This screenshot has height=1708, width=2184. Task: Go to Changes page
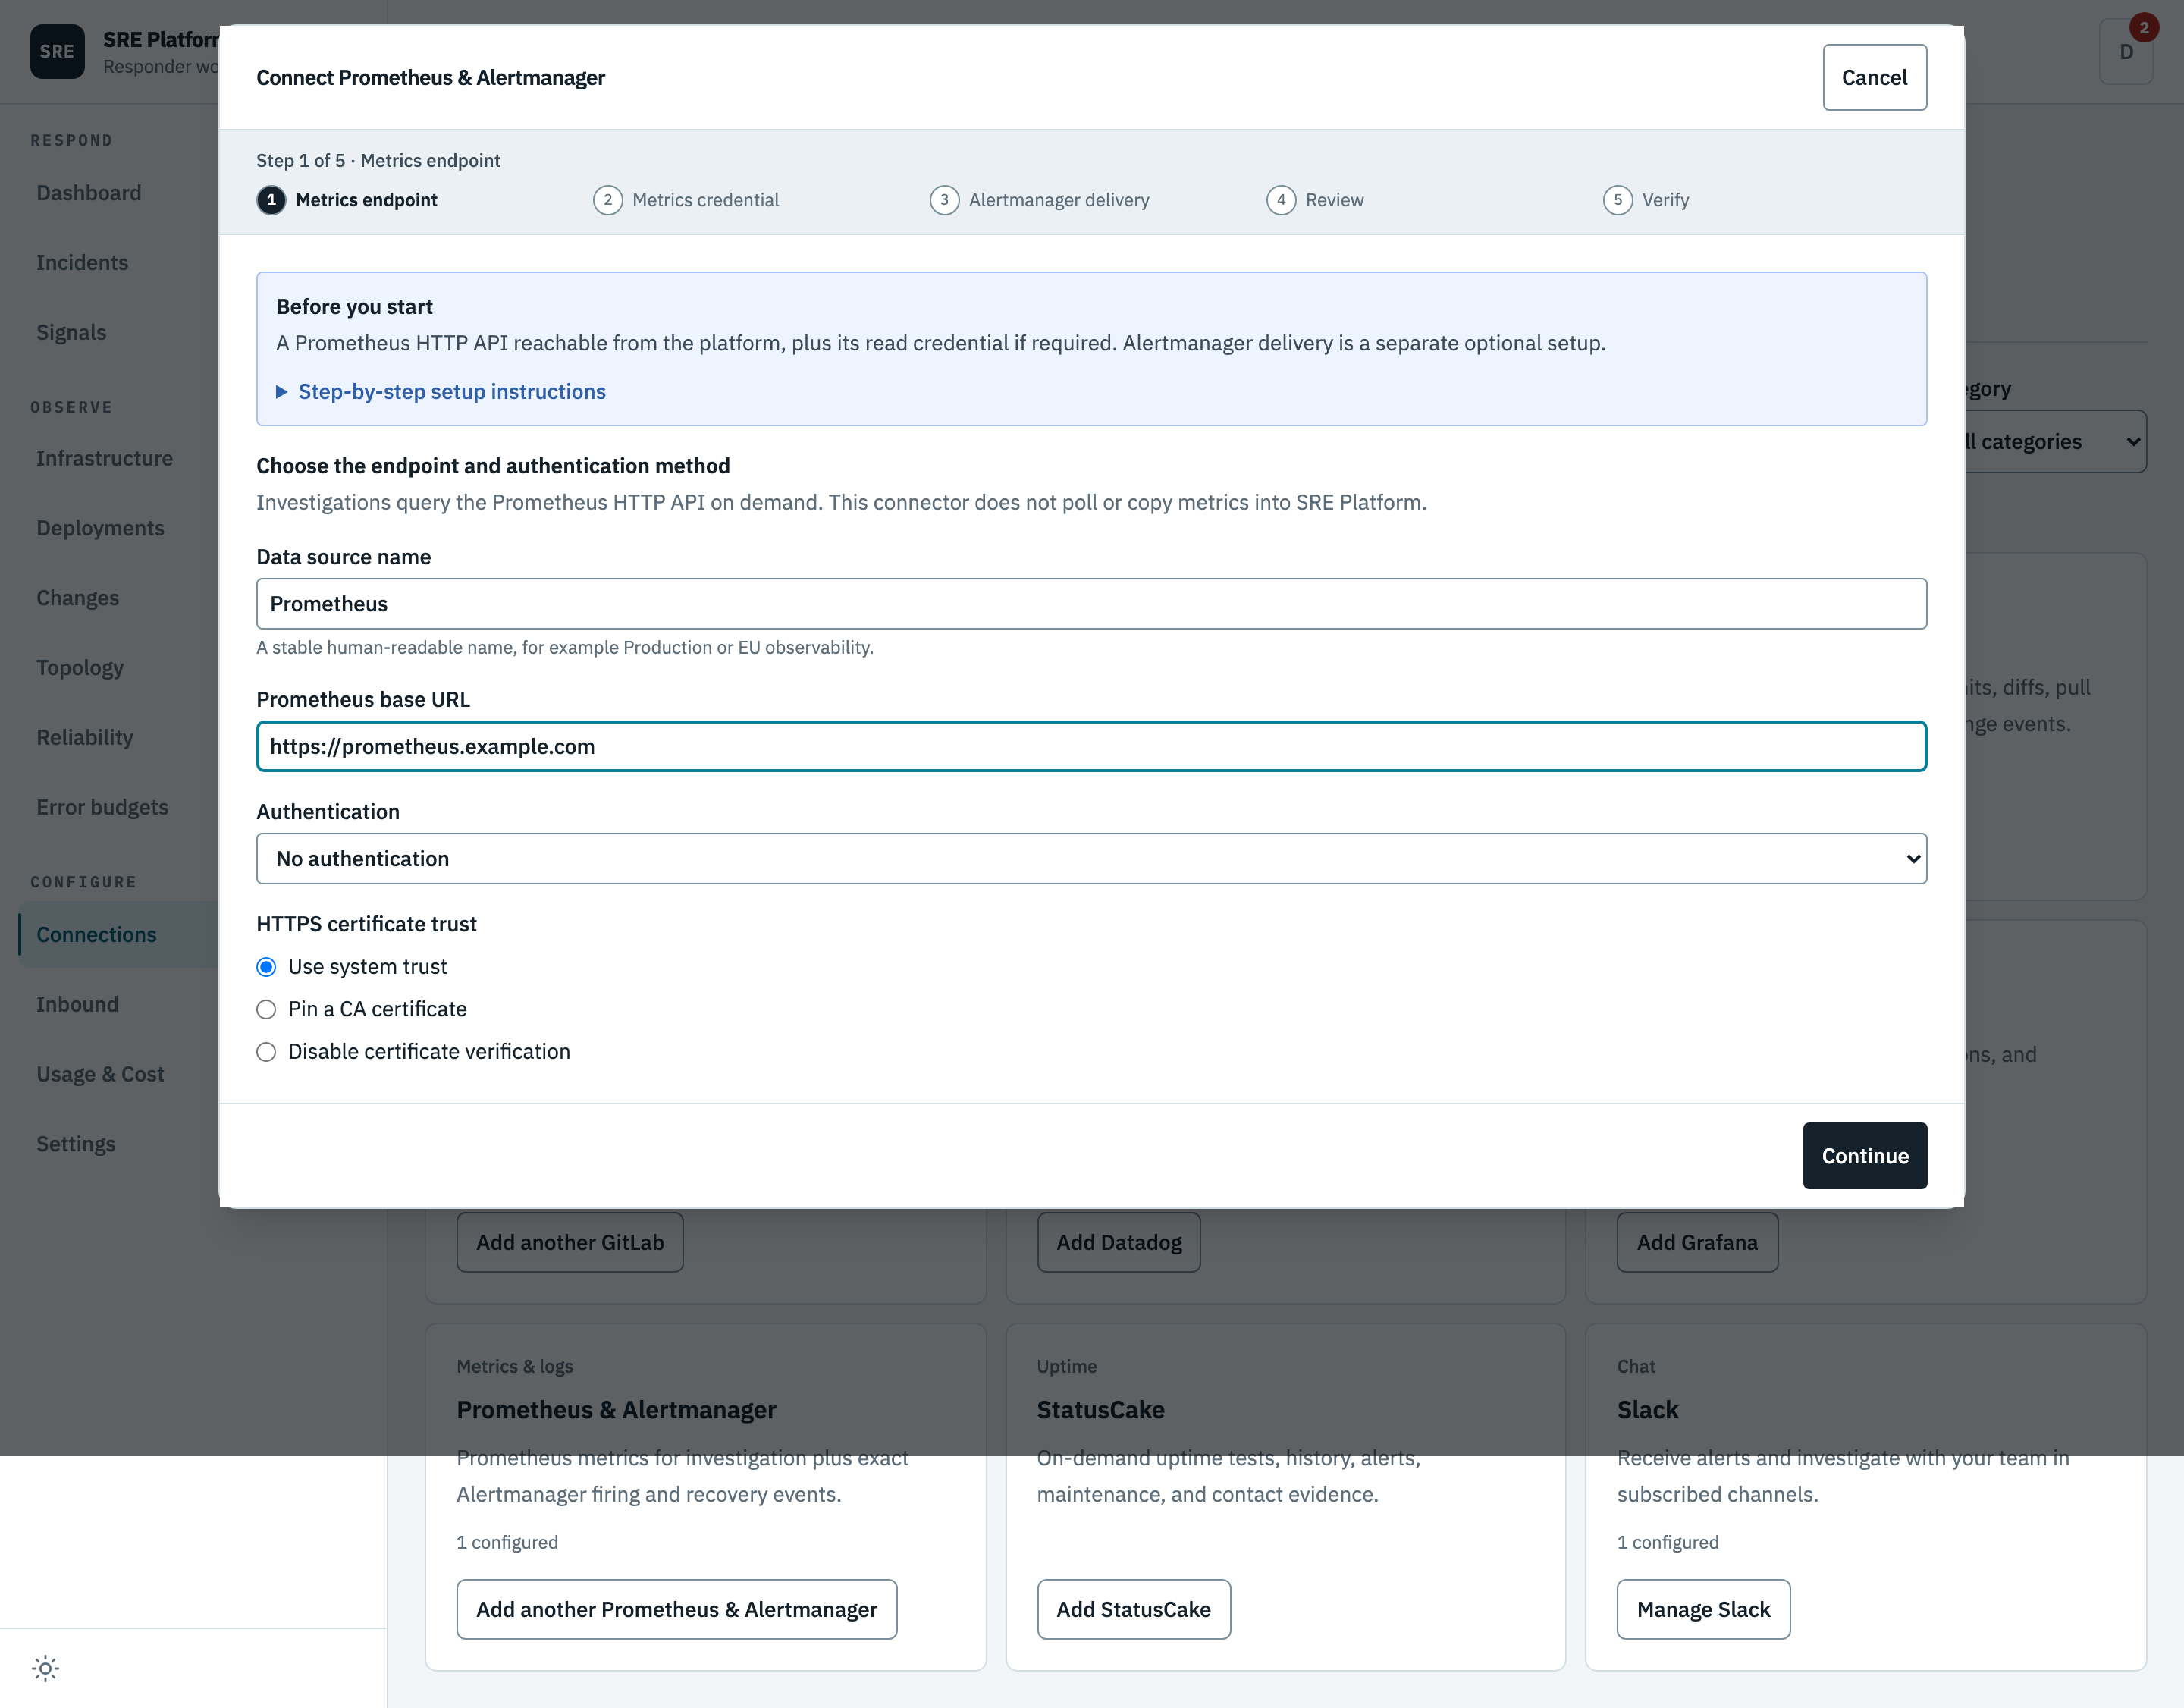tap(78, 598)
